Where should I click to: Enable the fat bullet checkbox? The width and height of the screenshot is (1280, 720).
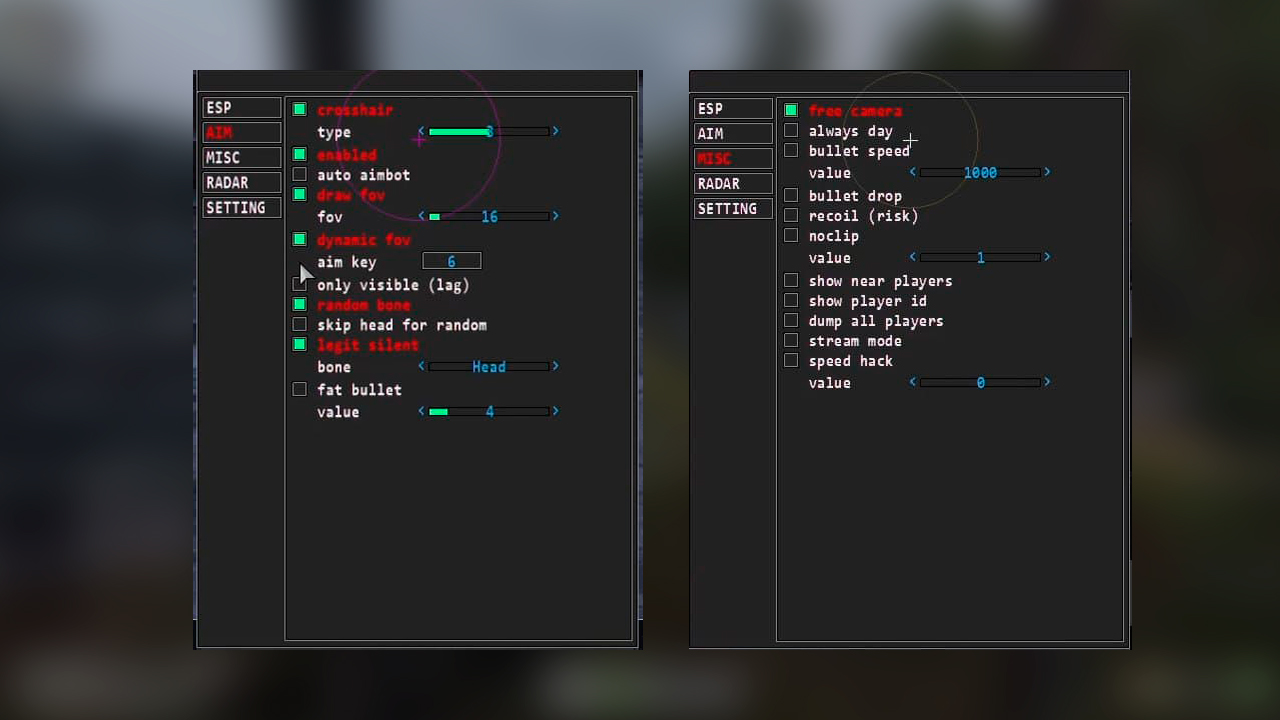coord(299,390)
